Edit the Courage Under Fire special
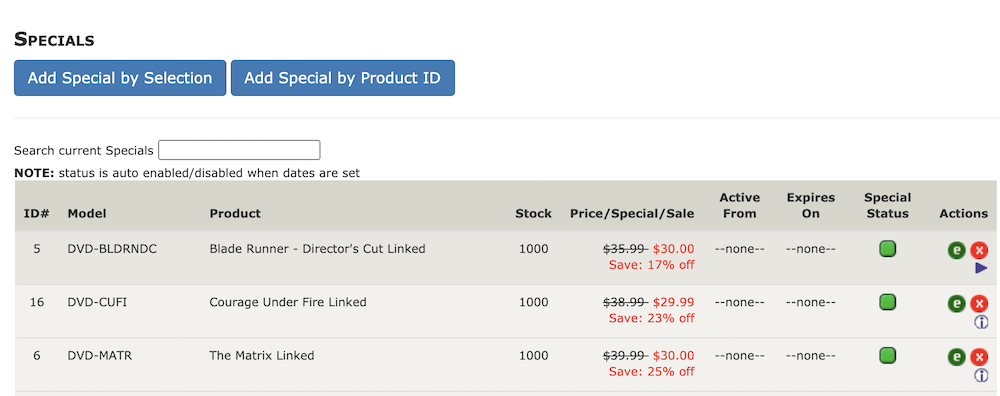Image resolution: width=1000 pixels, height=396 pixels. coord(956,304)
